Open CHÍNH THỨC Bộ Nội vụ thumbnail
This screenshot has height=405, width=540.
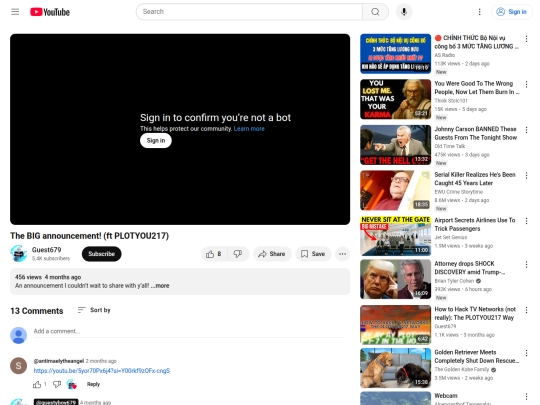(x=395, y=54)
